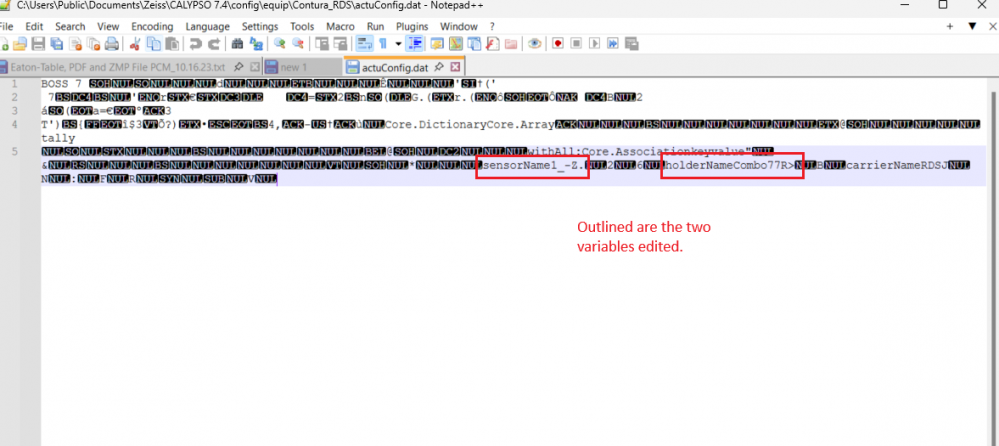Open the Document List panel icon
The image size is (999, 446).
pyautogui.click(x=474, y=44)
